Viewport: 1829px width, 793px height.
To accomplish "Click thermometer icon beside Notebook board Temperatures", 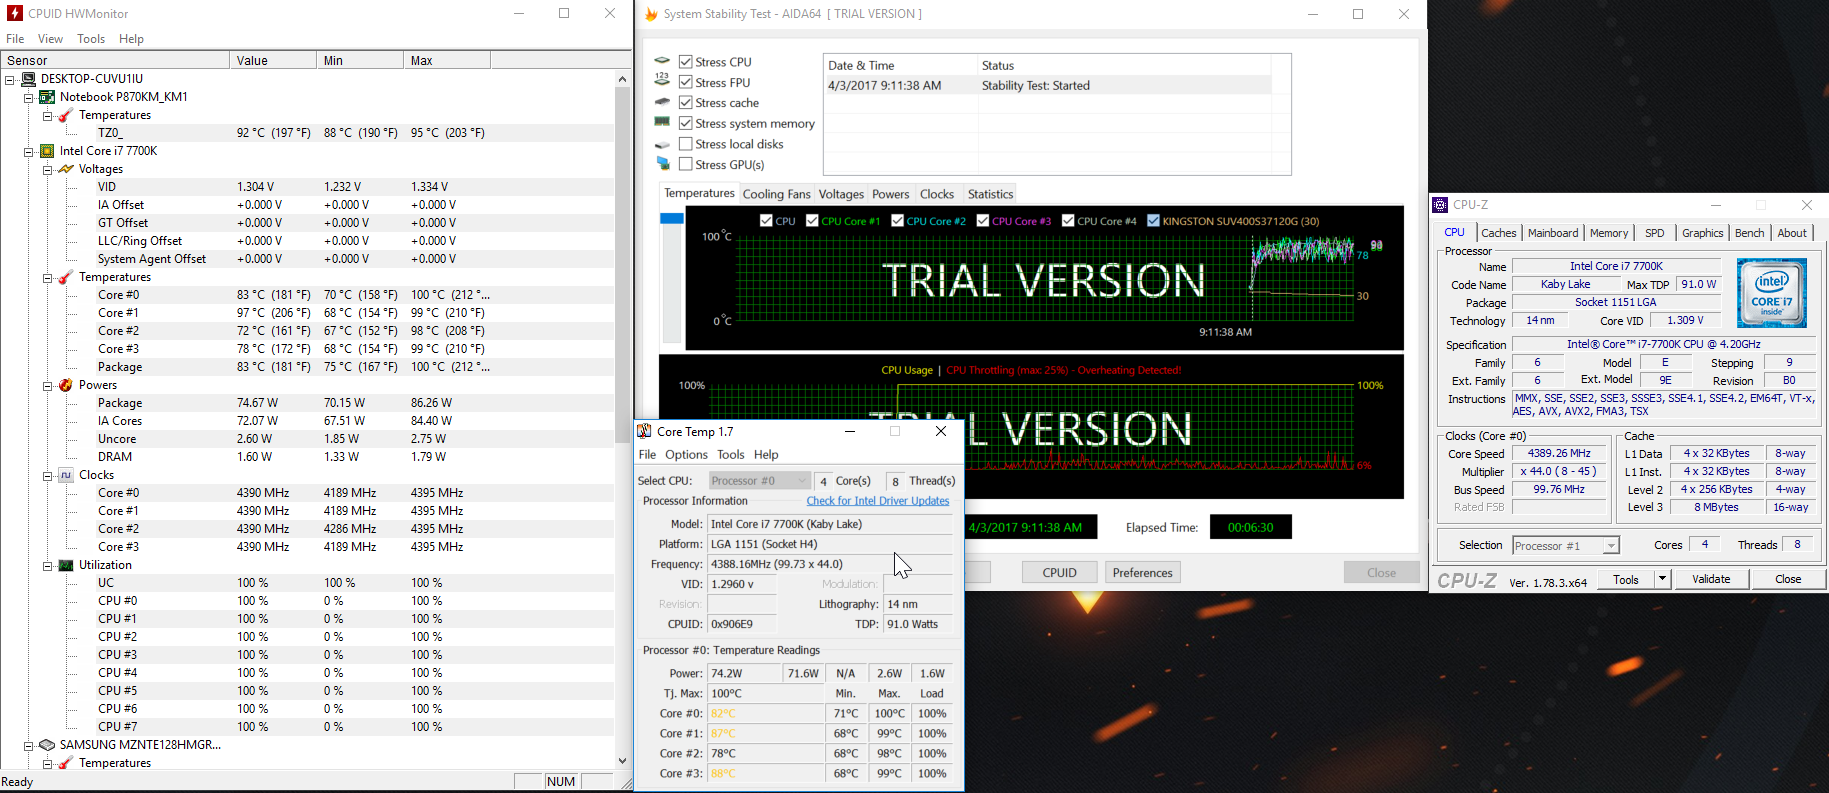I will 66,115.
